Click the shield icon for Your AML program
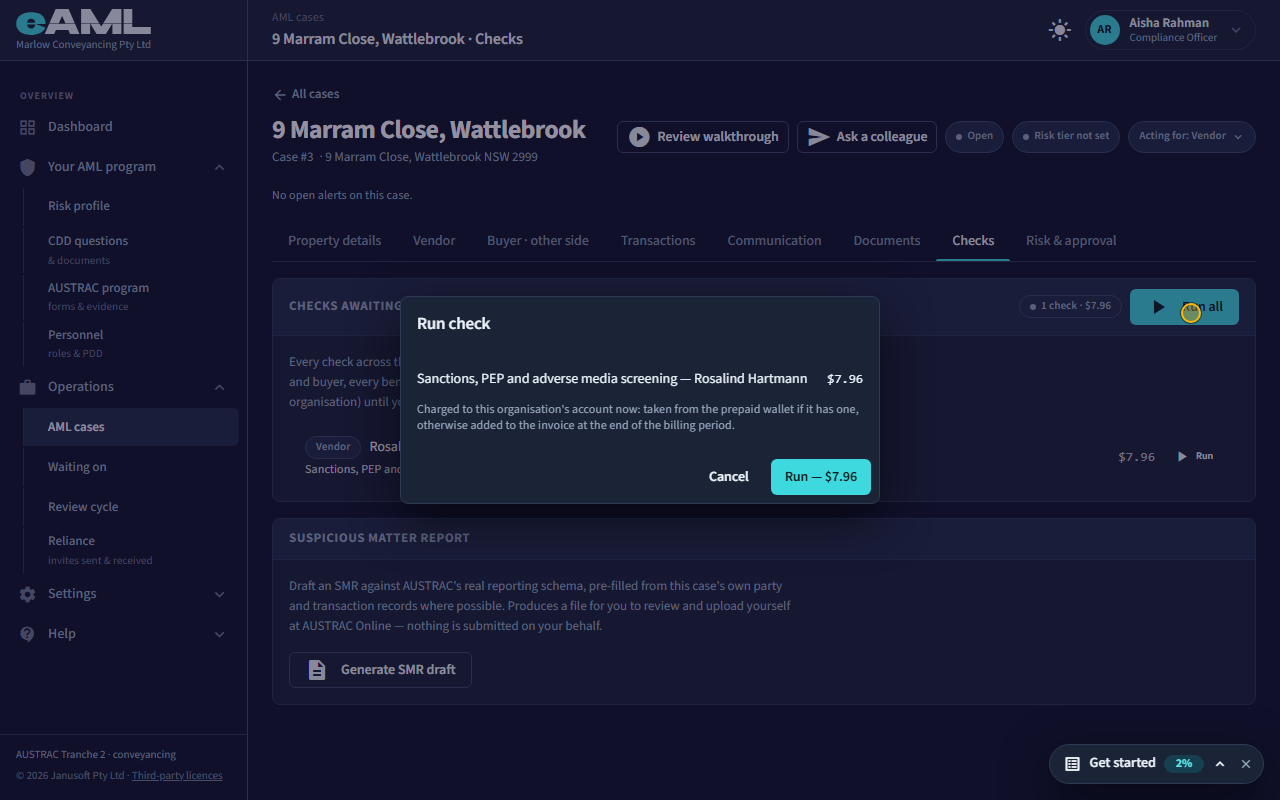 (x=28, y=167)
